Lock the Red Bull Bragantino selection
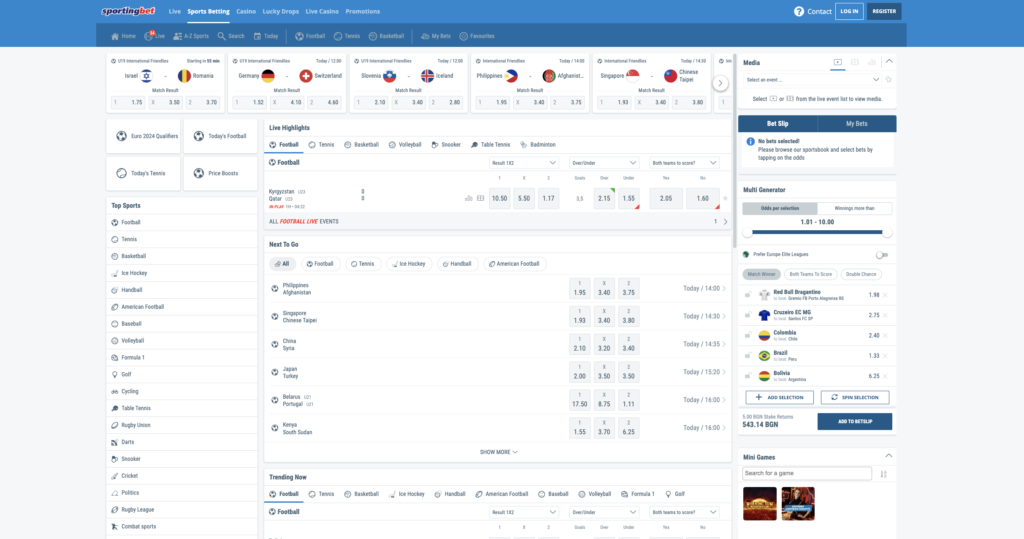Image resolution: width=1024 pixels, height=539 pixels. [748, 295]
